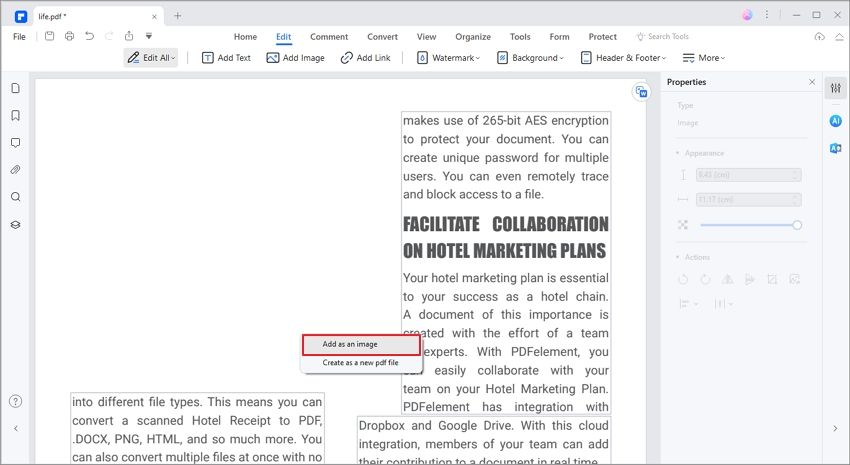Click the Search Tools field
The height and width of the screenshot is (465, 850).
pos(663,36)
